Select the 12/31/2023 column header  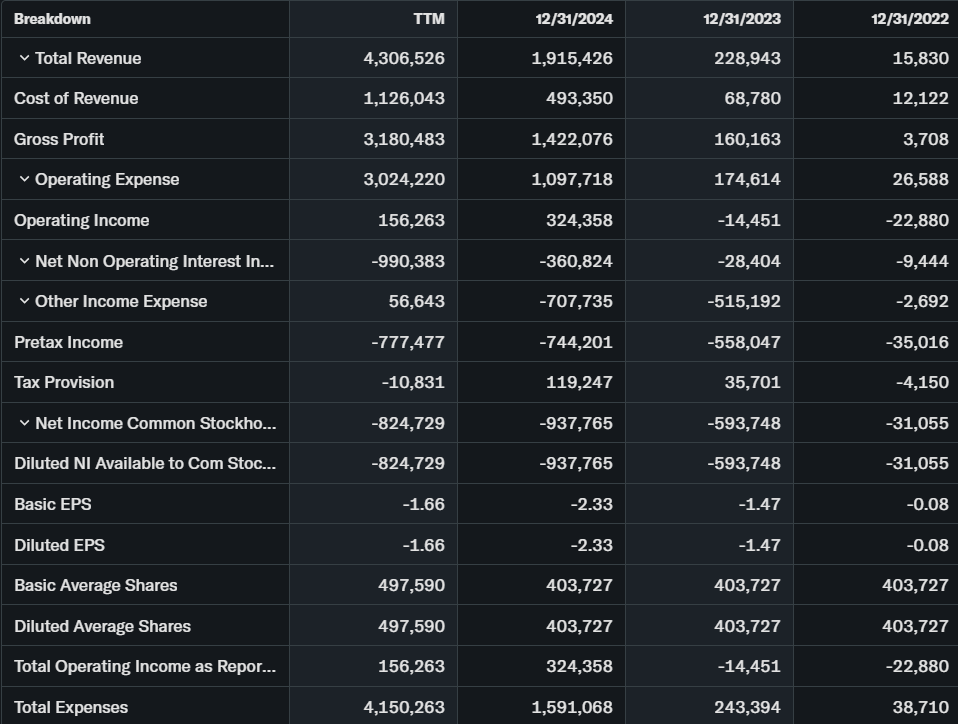tap(741, 18)
